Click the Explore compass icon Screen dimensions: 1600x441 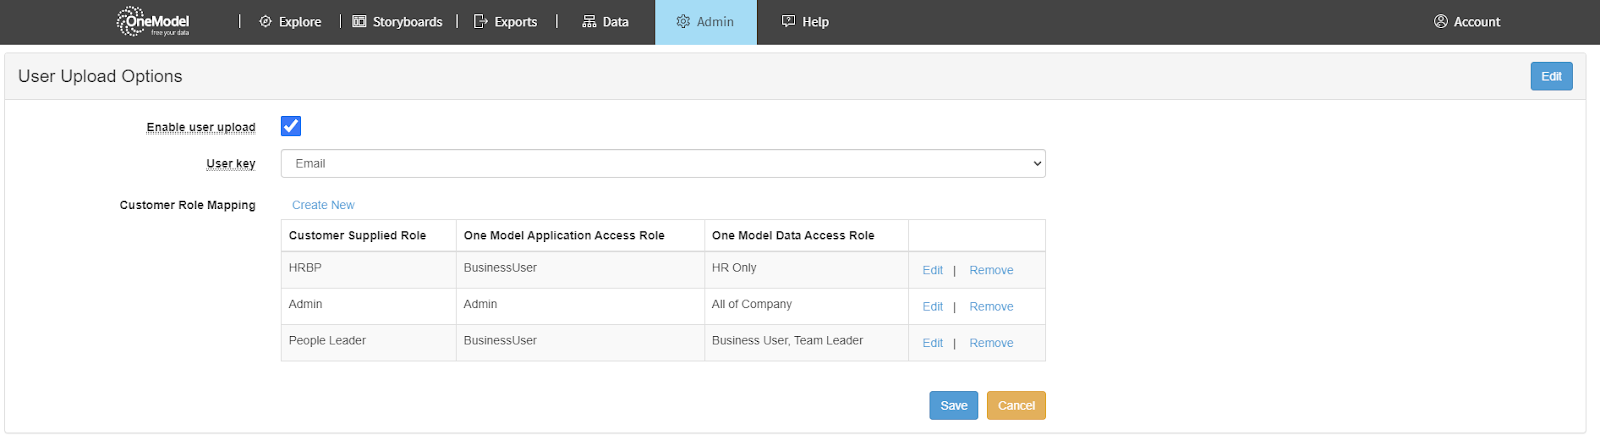click(265, 21)
